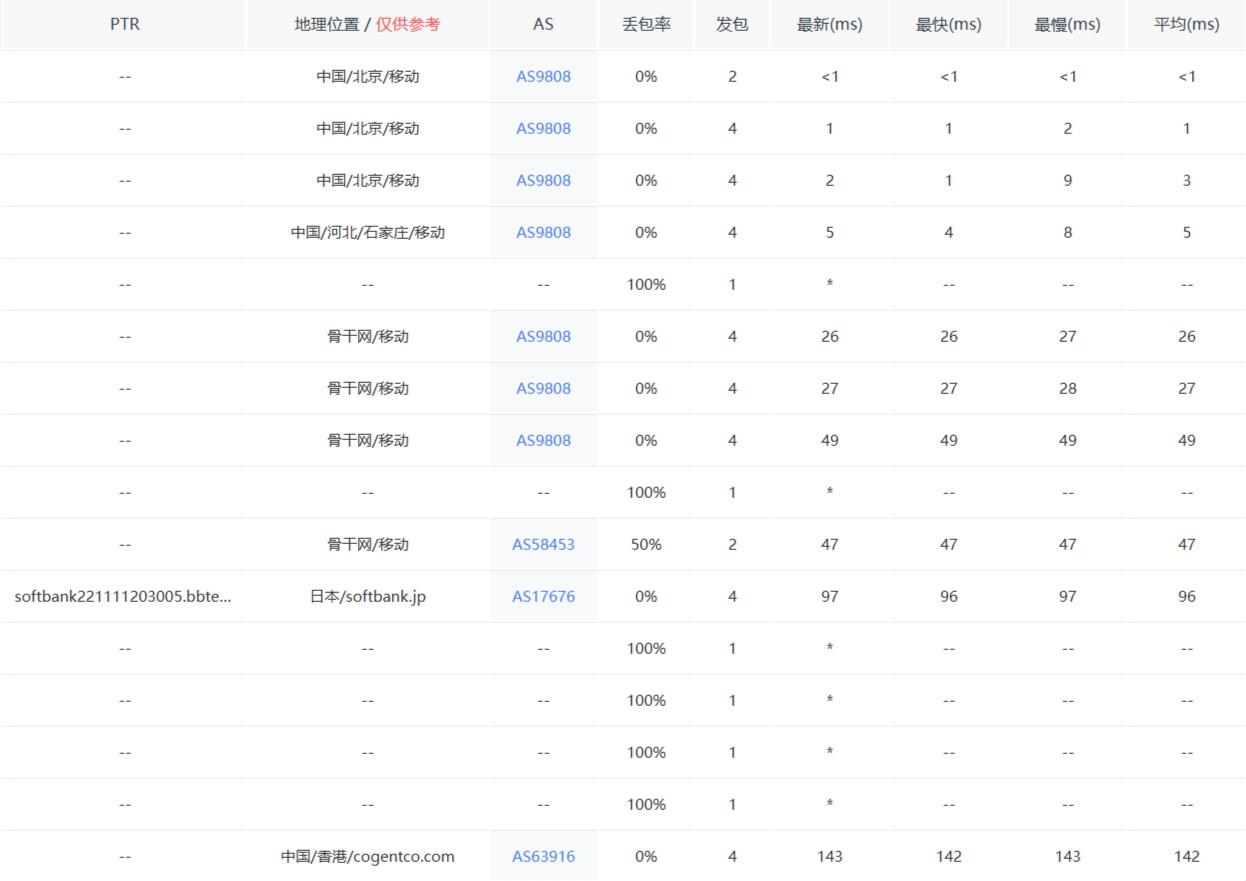1246x881 pixels.
Task: Open AS9808 link in 骨干网 row averaging 26
Action: point(543,336)
